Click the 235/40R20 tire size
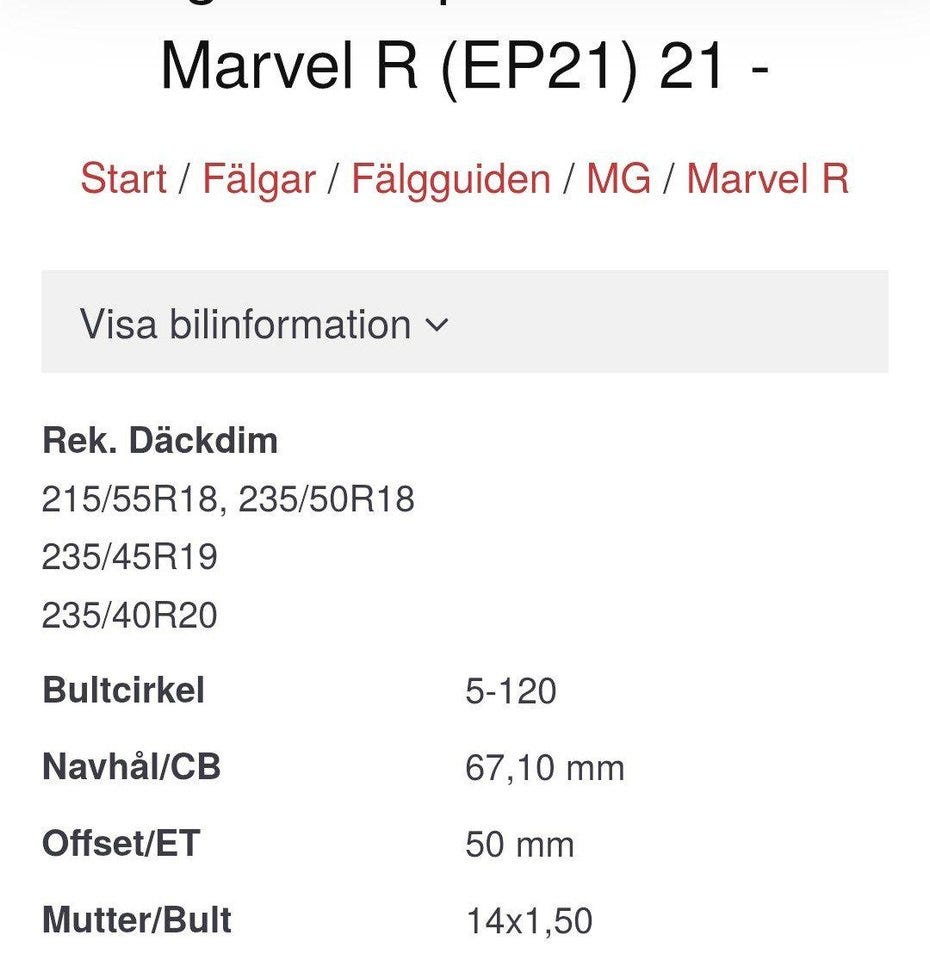This screenshot has height=960, width=930. (129, 615)
